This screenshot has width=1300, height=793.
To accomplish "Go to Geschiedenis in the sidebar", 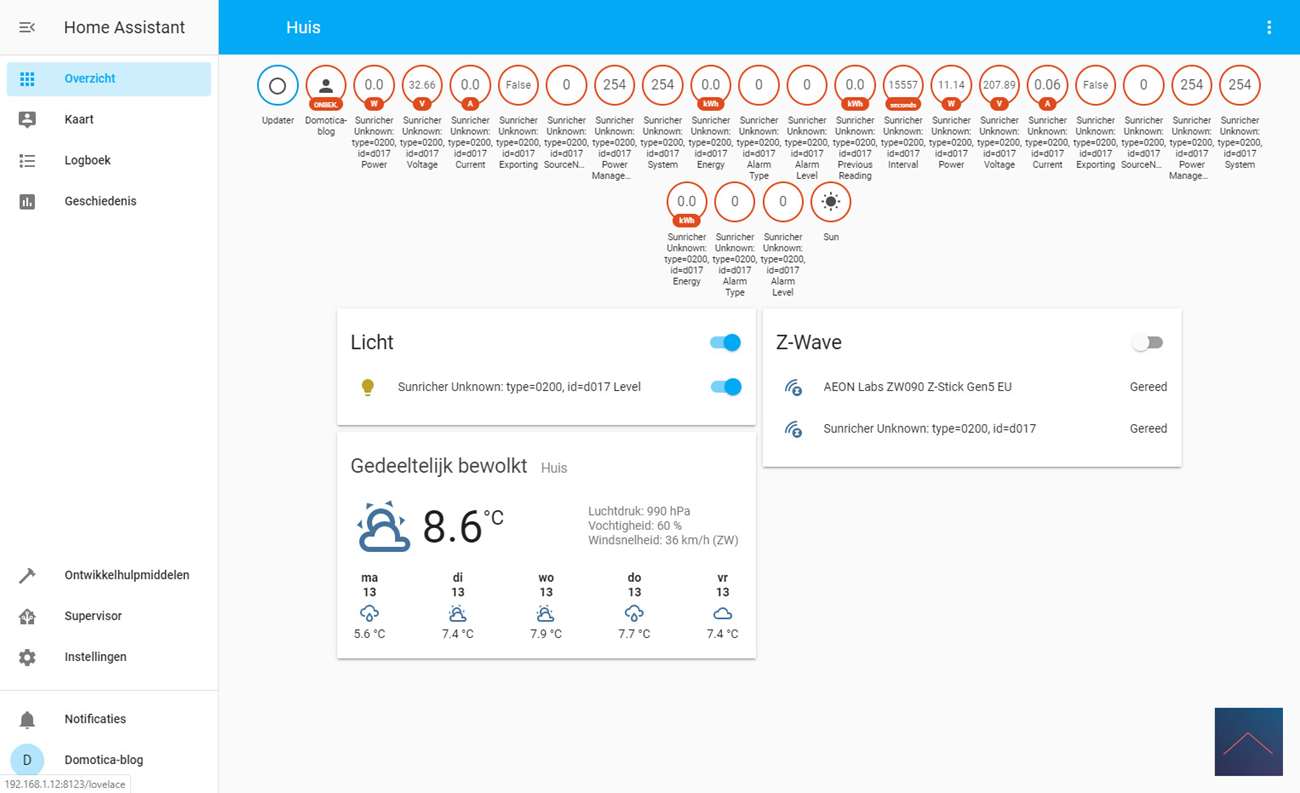I will [x=100, y=201].
